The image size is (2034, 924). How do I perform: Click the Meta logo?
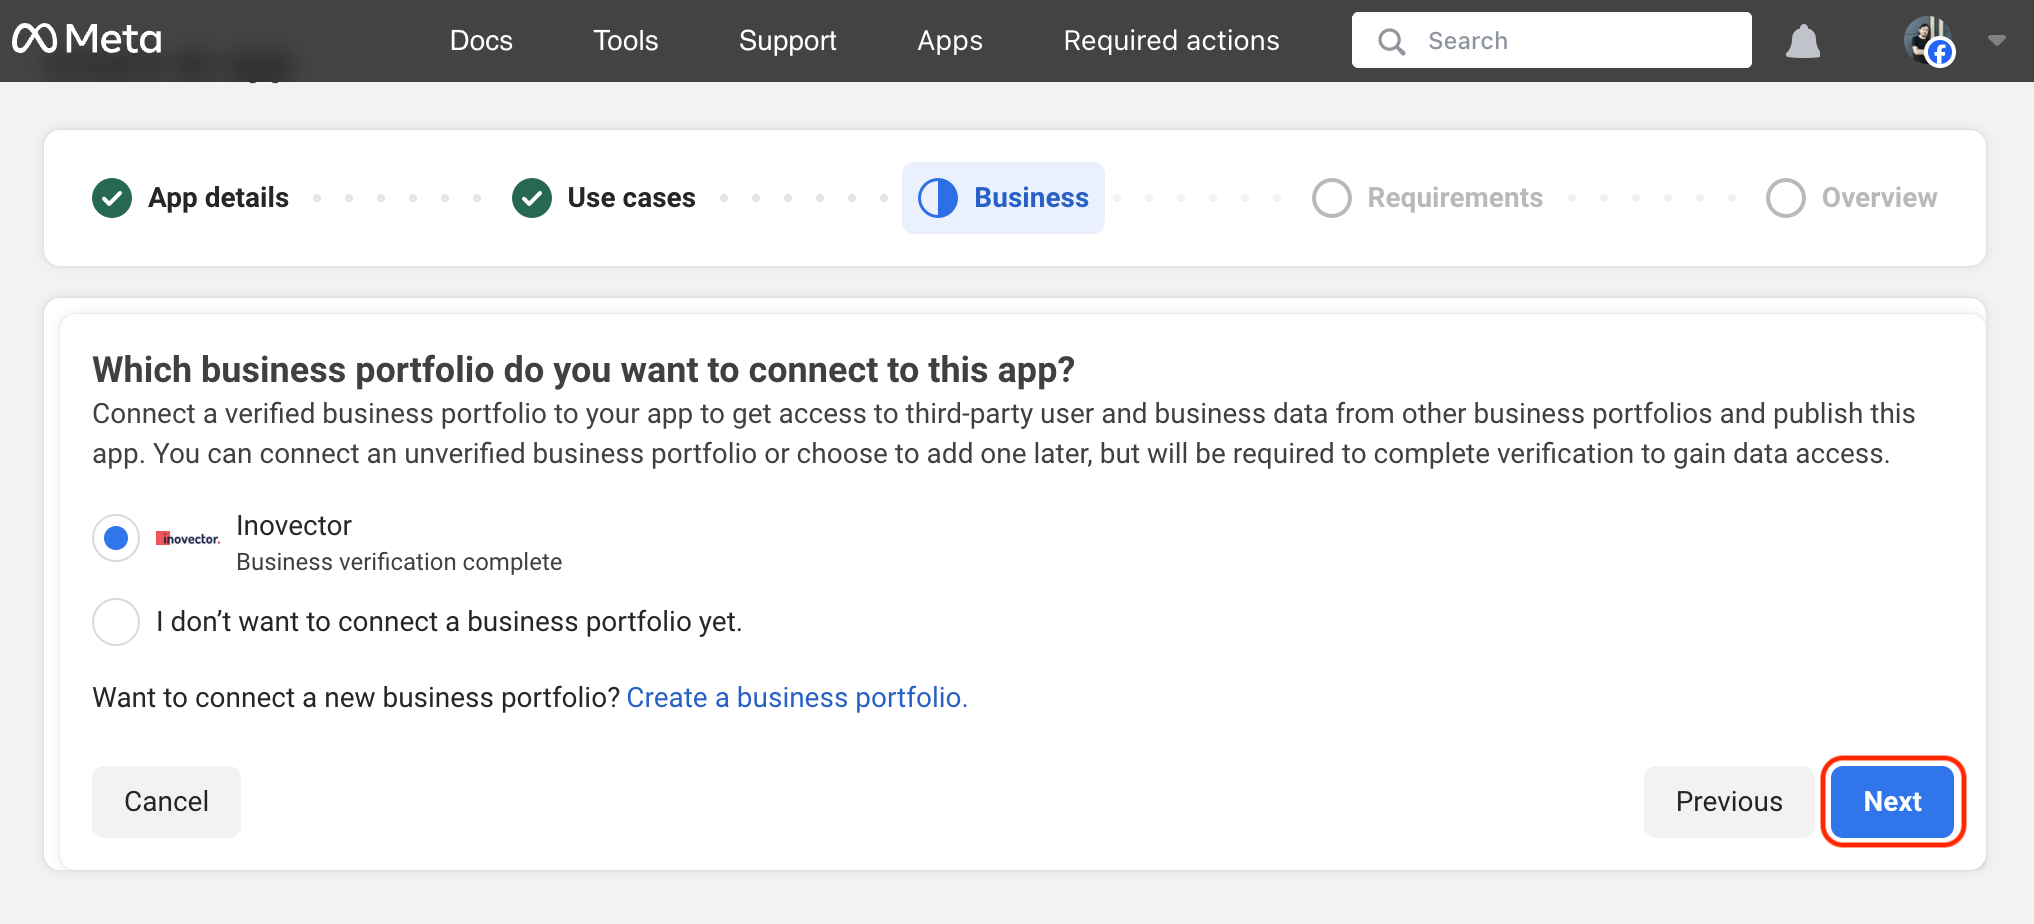point(87,40)
